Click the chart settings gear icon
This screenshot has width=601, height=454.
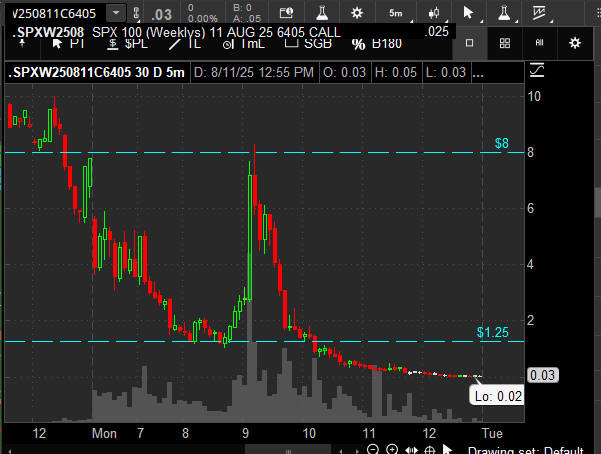point(574,43)
